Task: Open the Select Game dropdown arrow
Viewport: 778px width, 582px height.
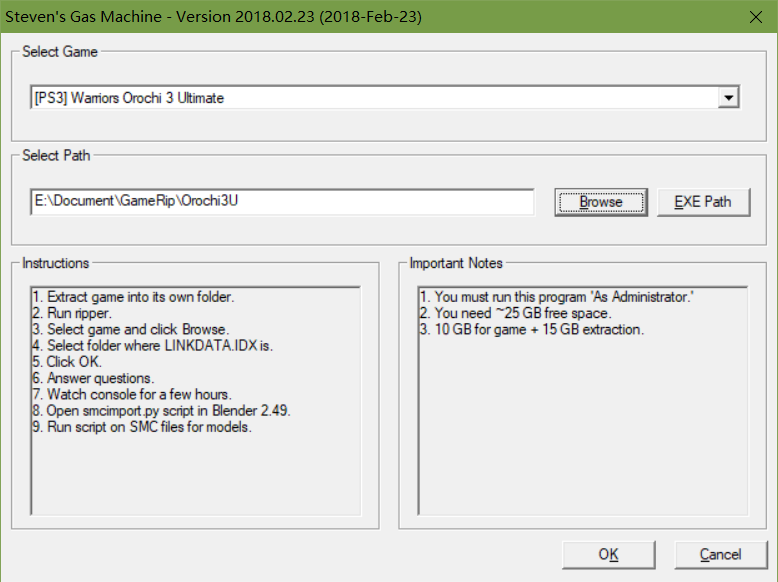Action: 728,97
